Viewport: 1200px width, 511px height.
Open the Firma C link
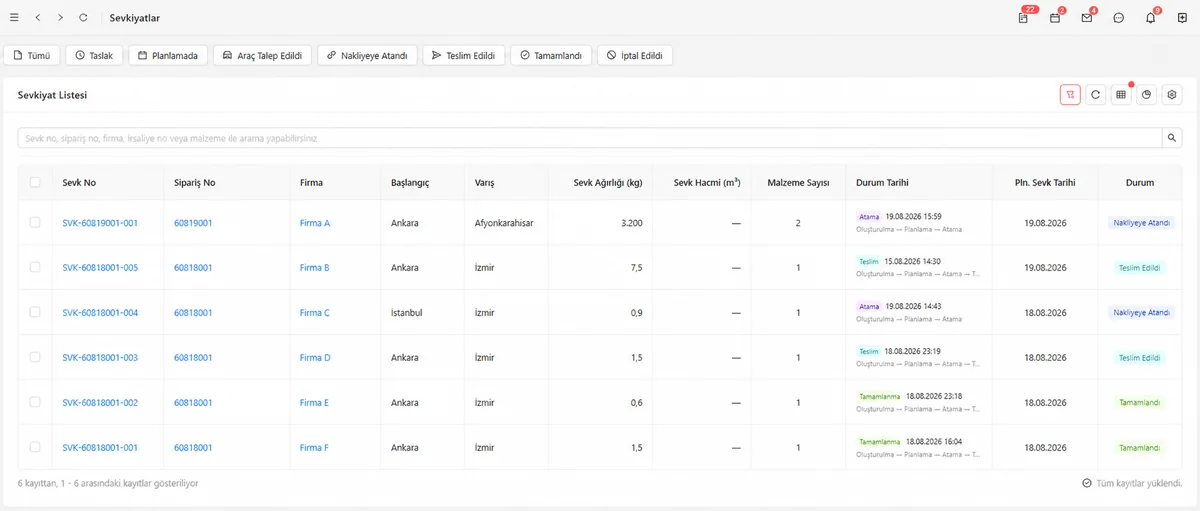click(314, 313)
